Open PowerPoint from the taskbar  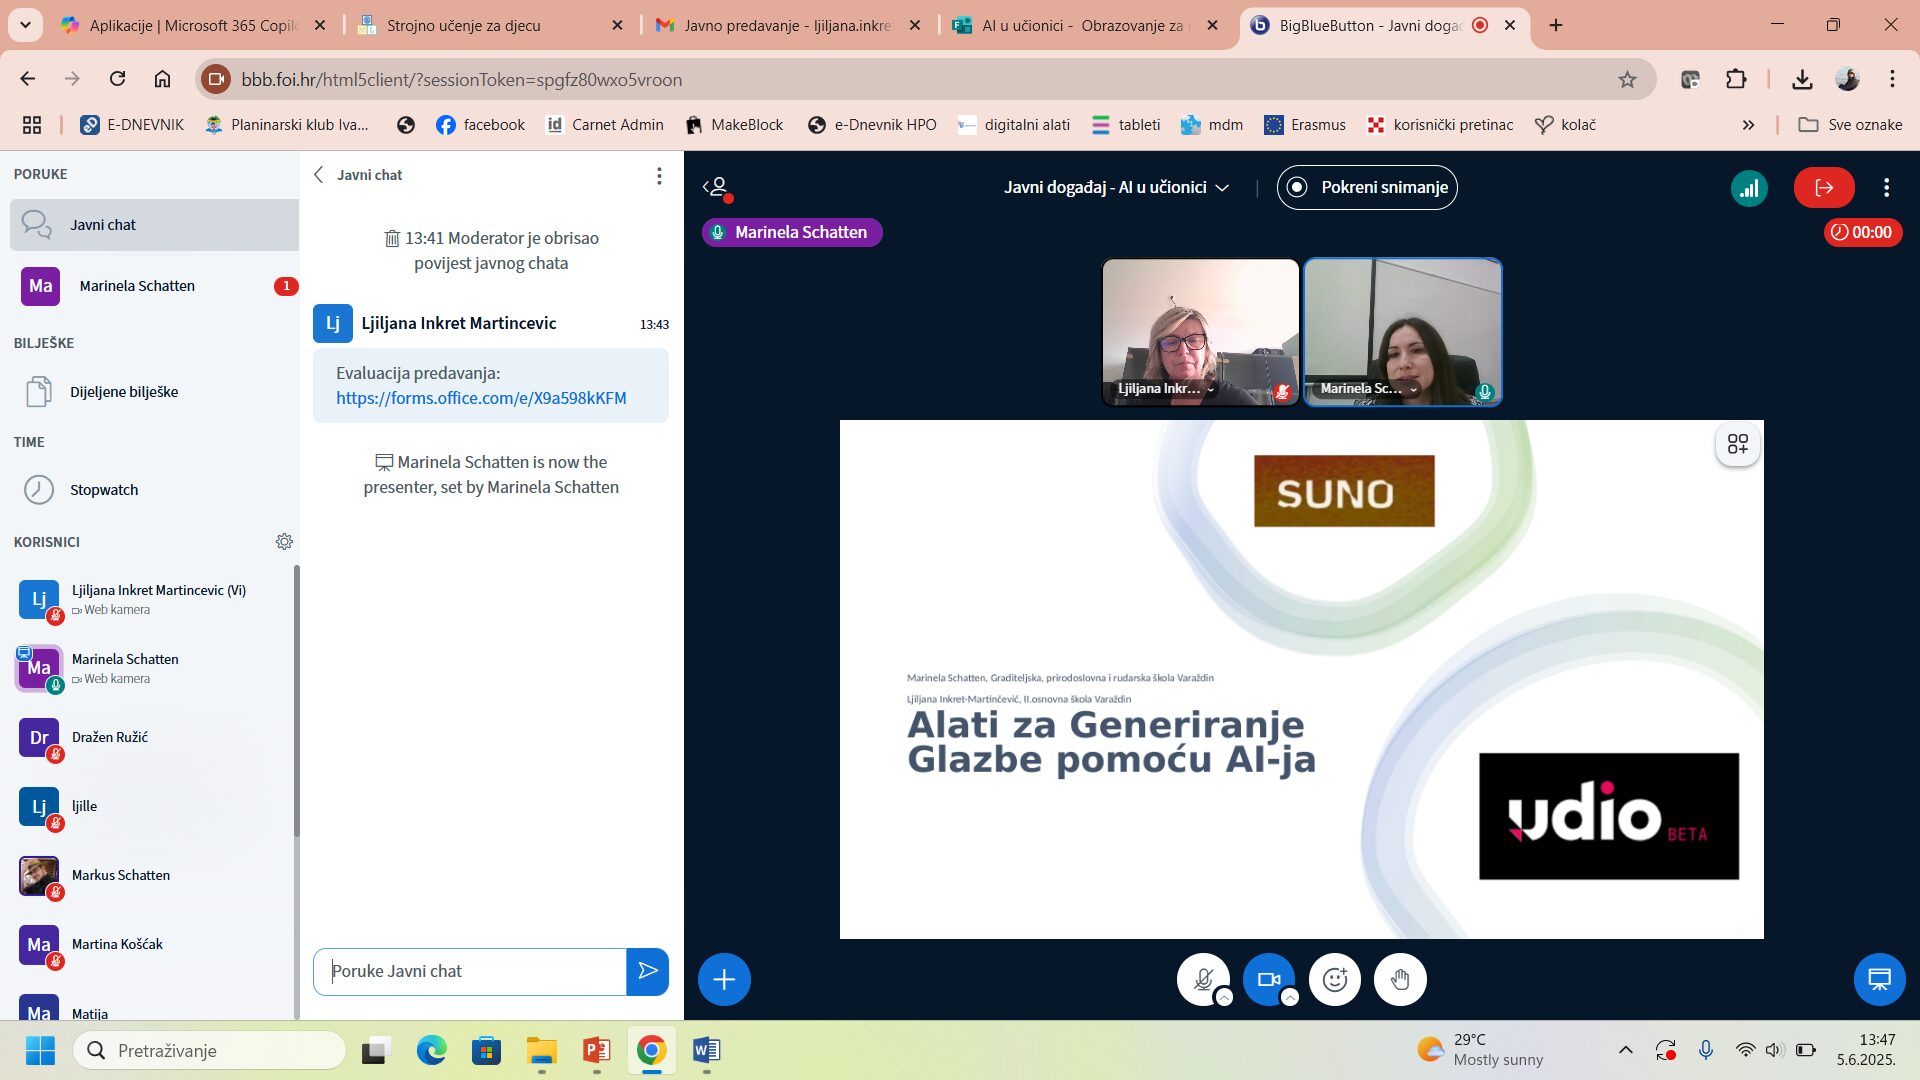click(596, 1050)
